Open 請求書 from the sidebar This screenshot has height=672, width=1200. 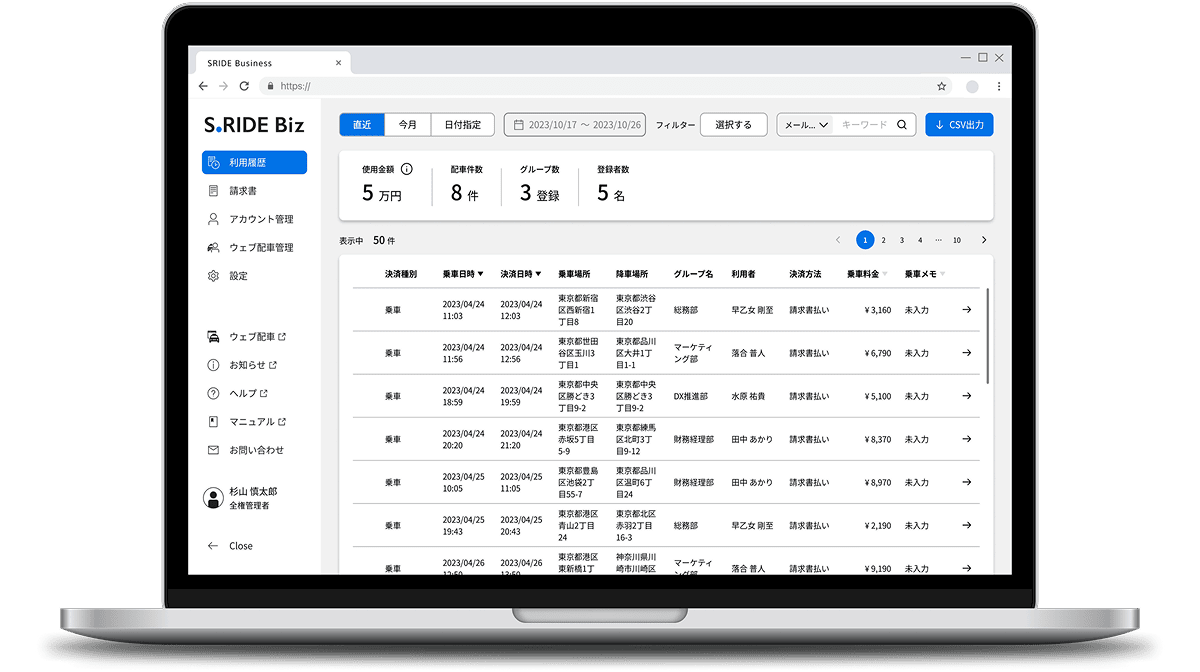[243, 191]
